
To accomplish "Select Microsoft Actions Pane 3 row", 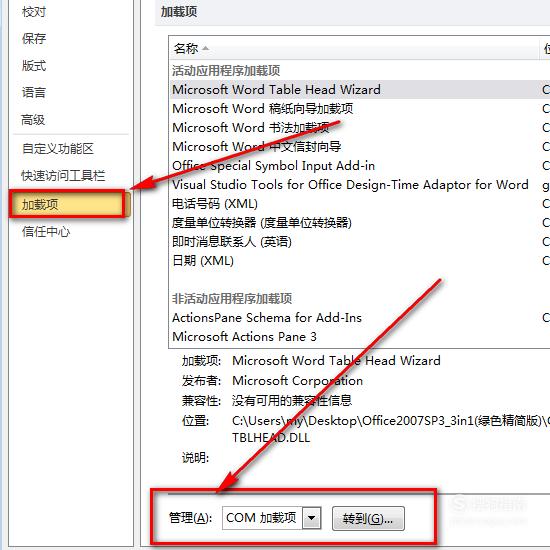I will (x=360, y=337).
